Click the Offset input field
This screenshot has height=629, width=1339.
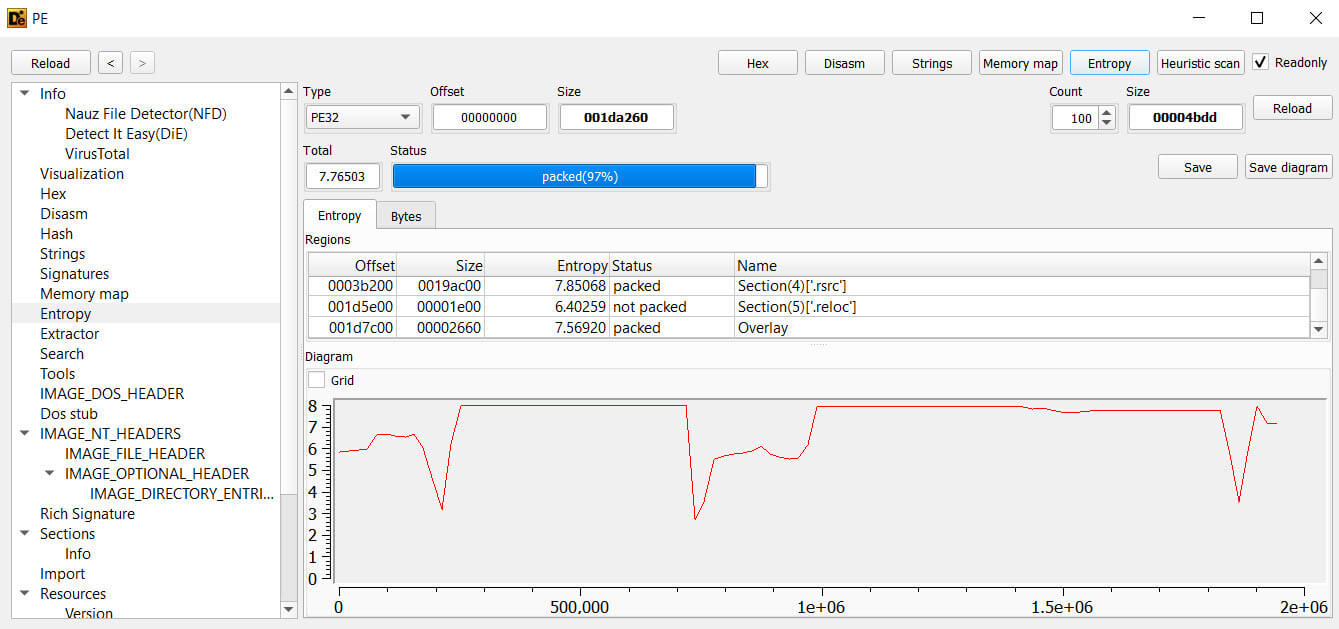click(x=490, y=117)
